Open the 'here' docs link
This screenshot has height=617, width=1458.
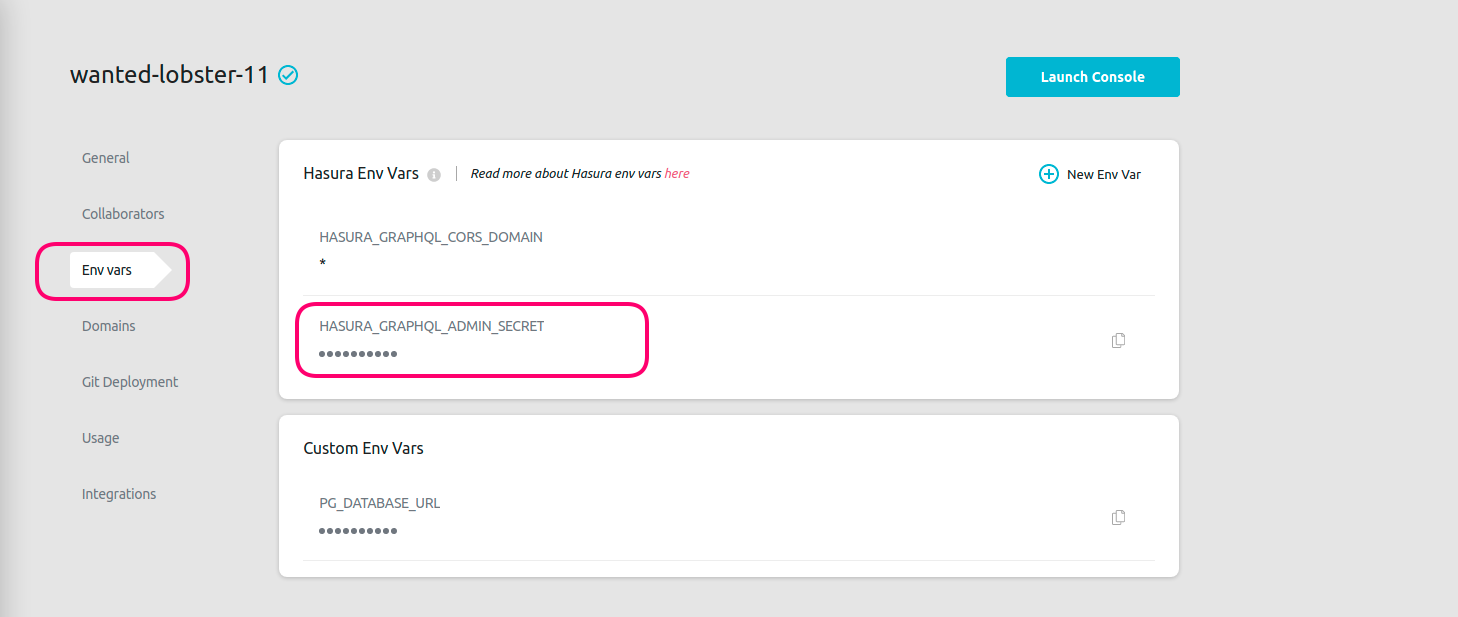[677, 173]
